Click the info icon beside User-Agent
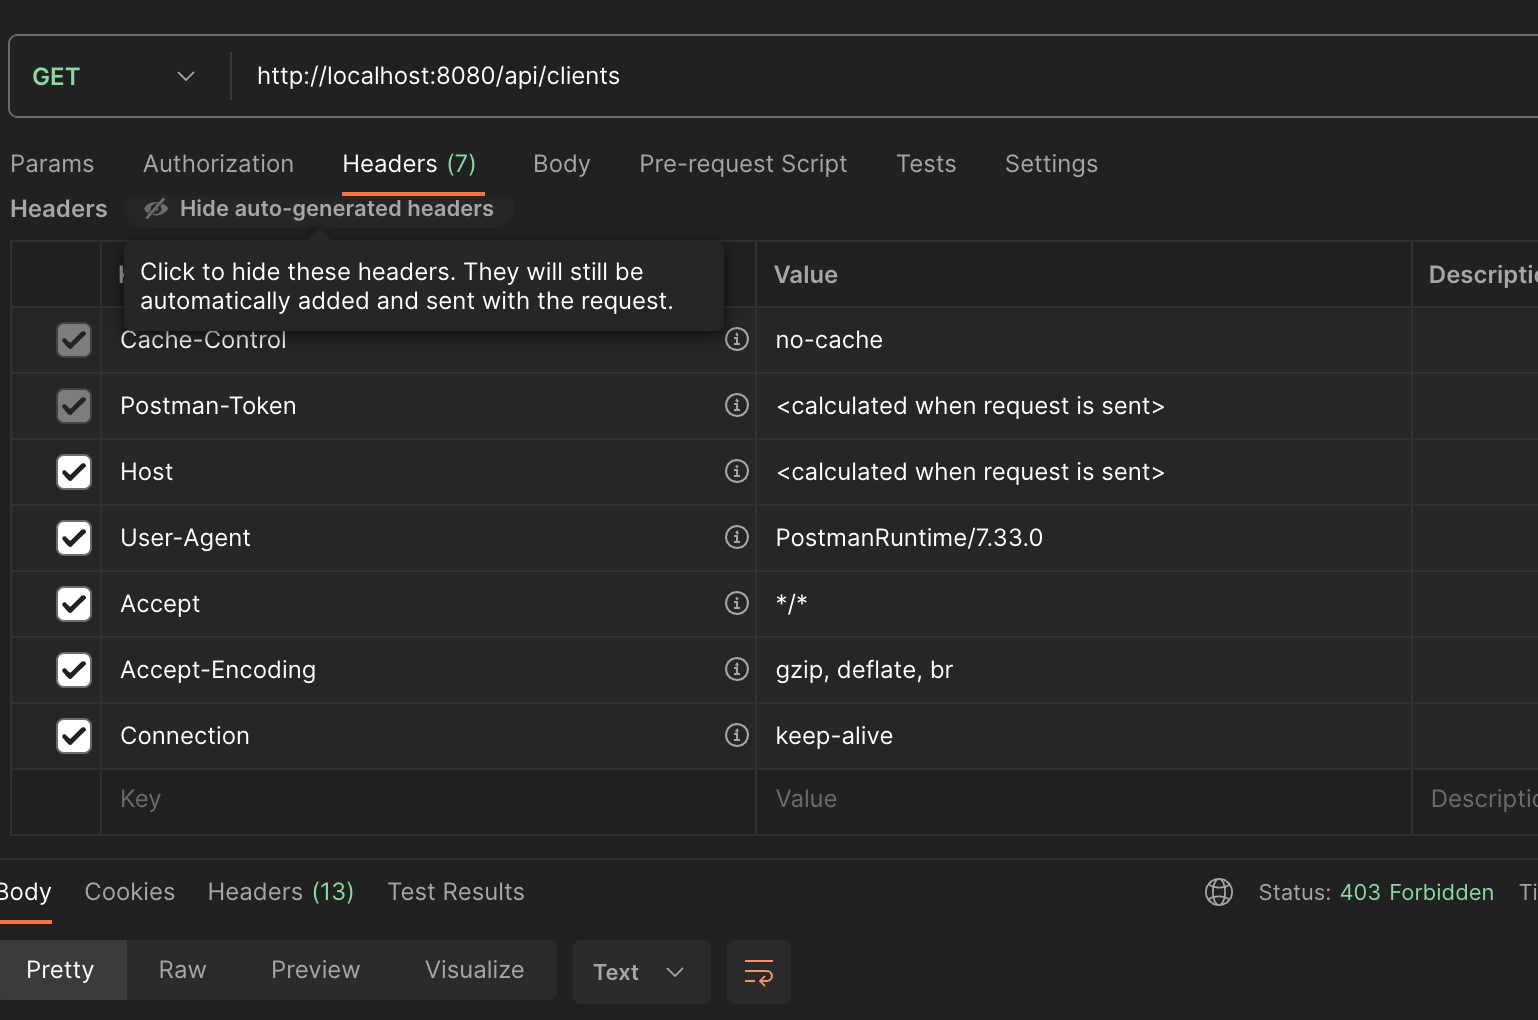 click(737, 538)
